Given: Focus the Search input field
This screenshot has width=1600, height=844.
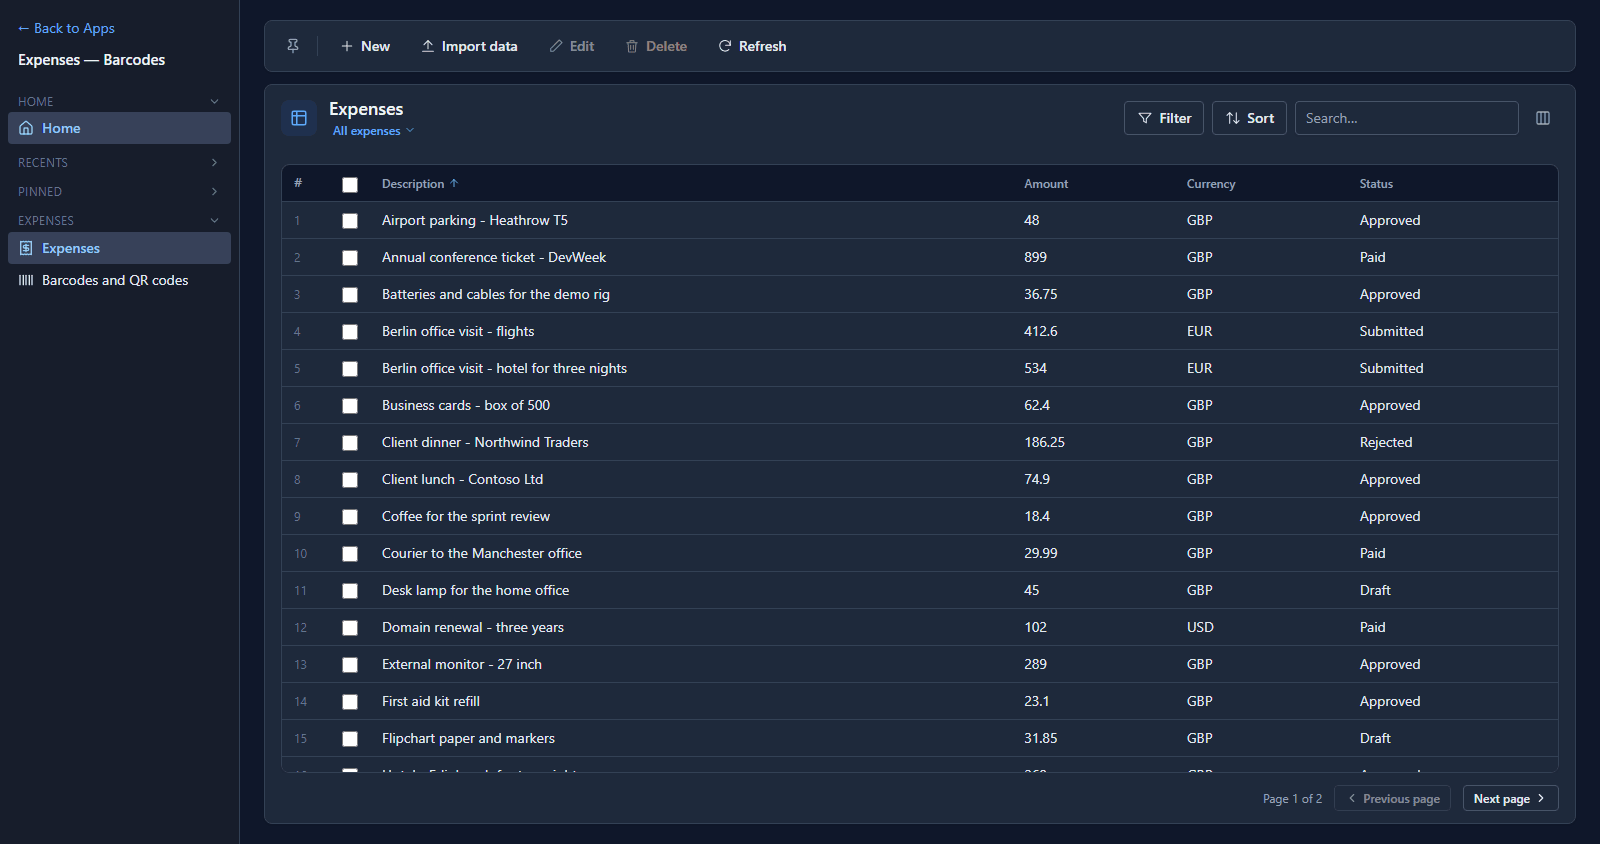Looking at the screenshot, I should (1406, 118).
